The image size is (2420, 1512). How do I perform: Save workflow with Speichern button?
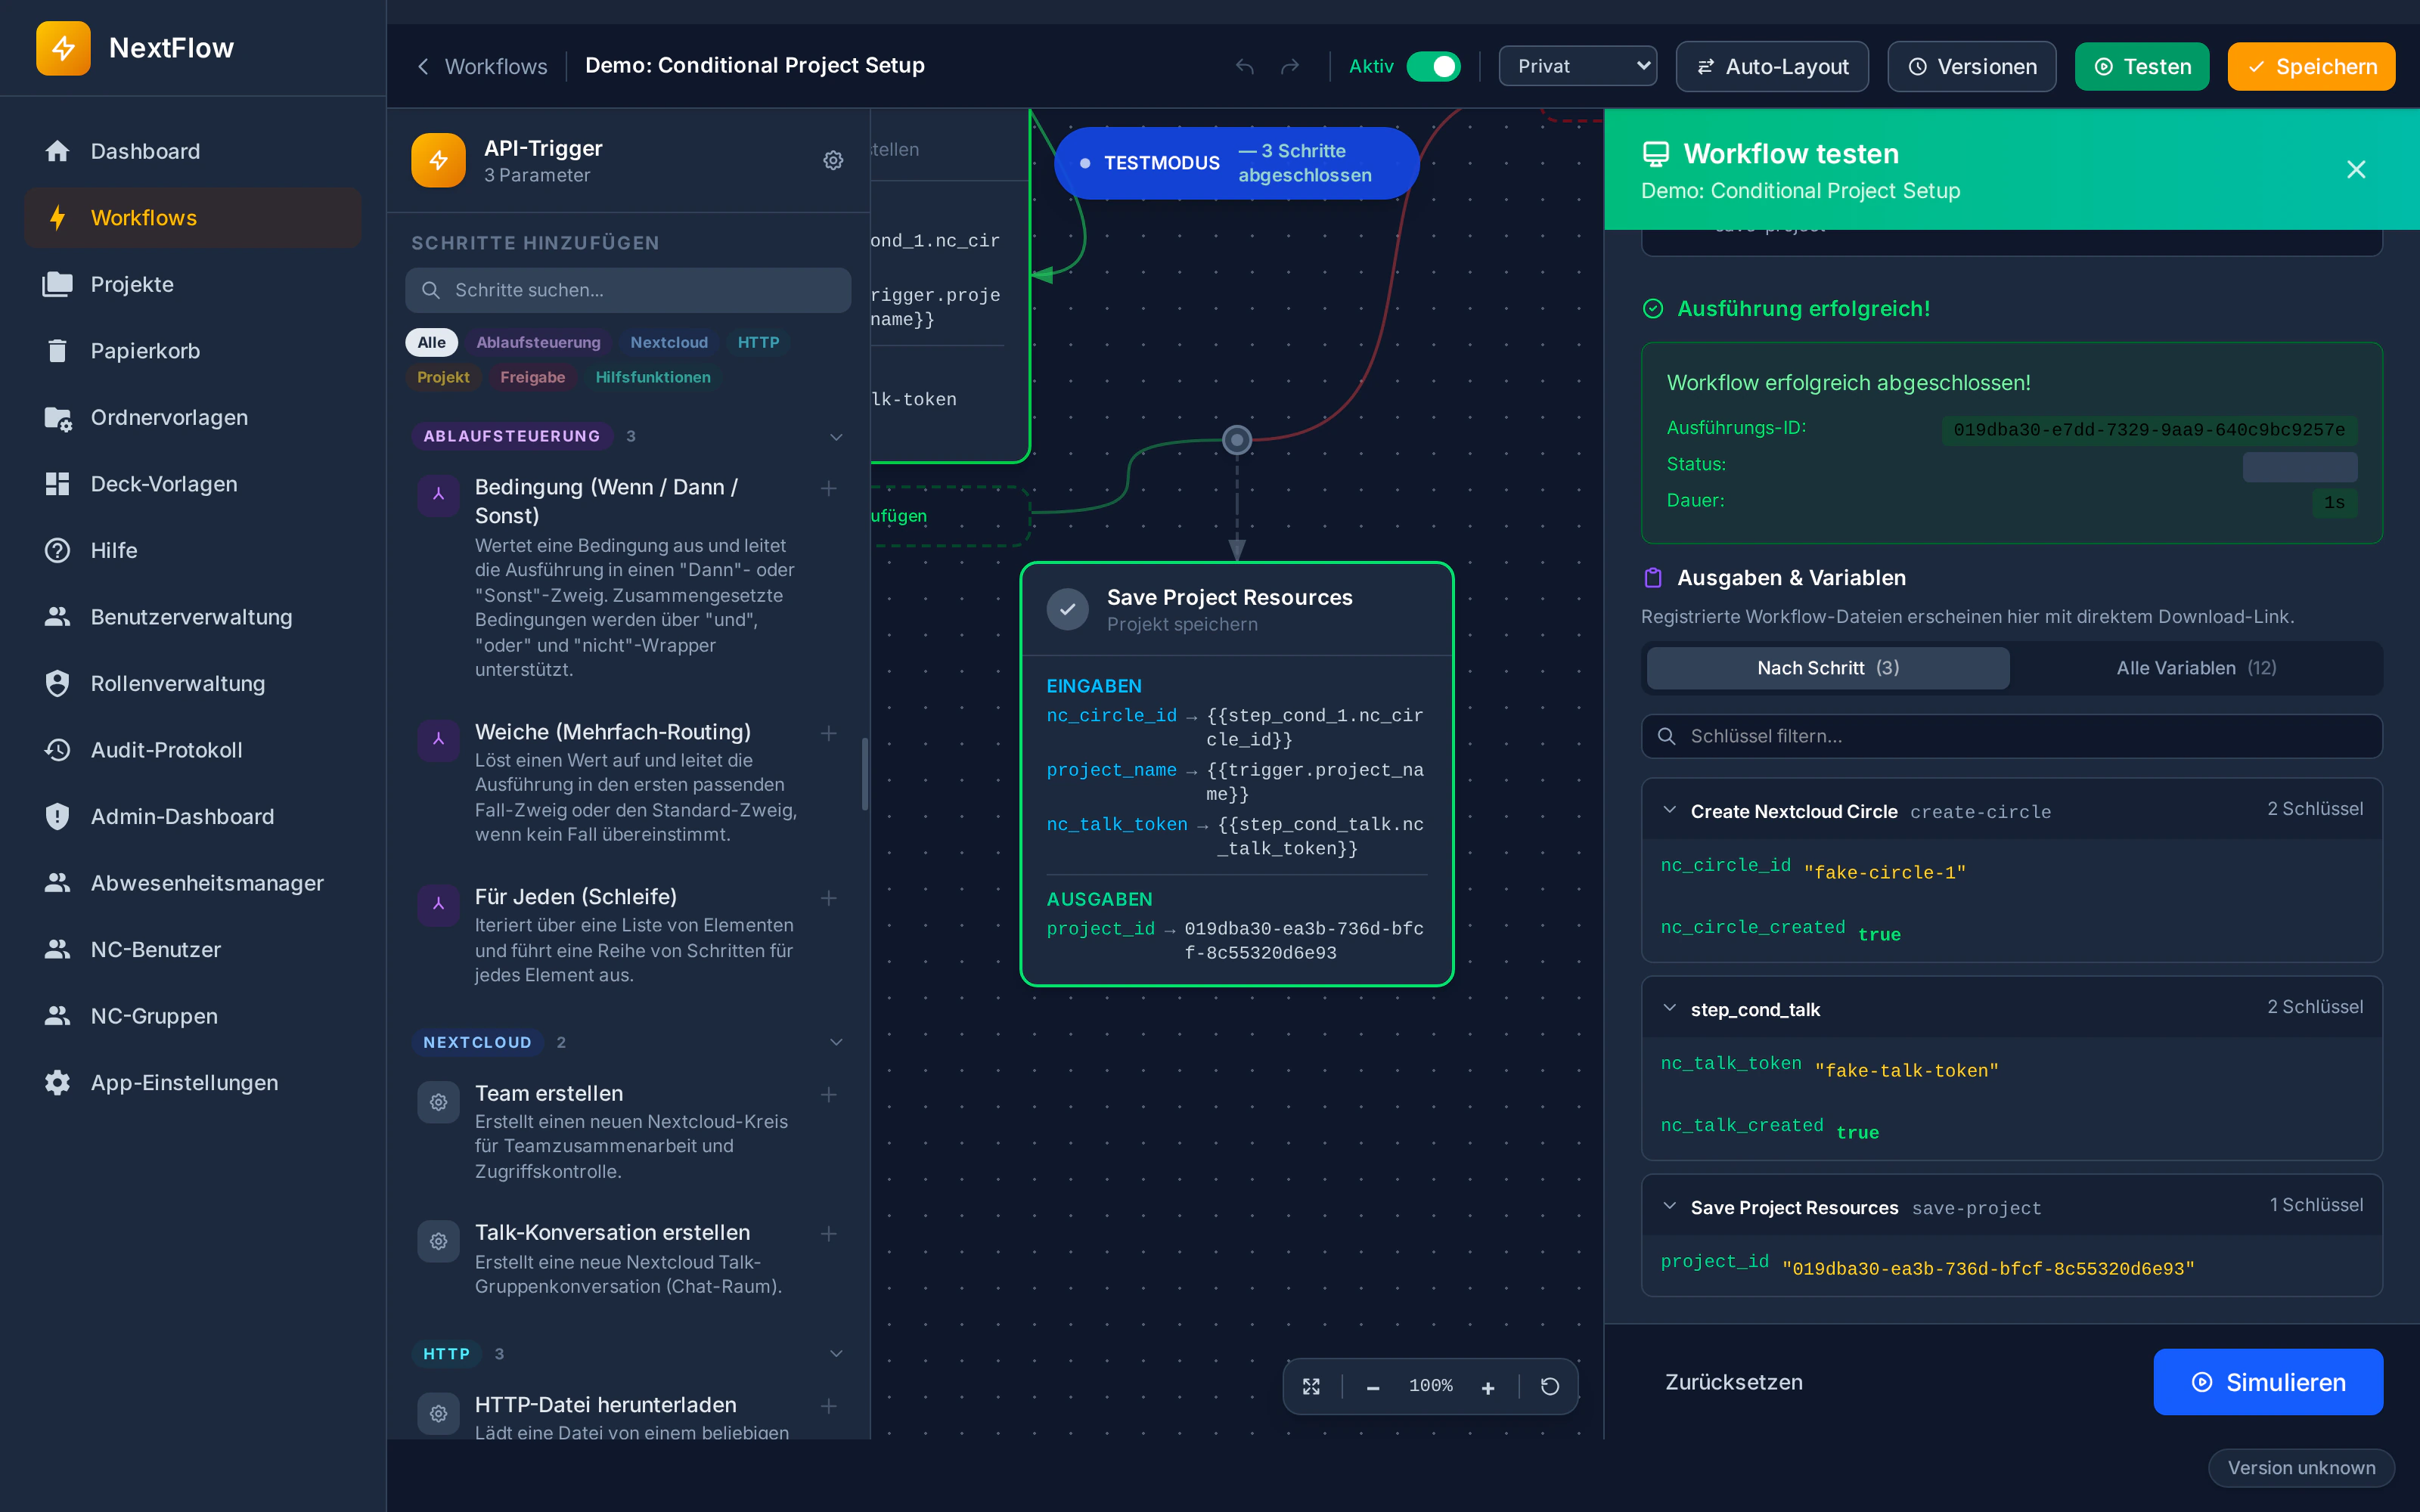click(x=2311, y=66)
